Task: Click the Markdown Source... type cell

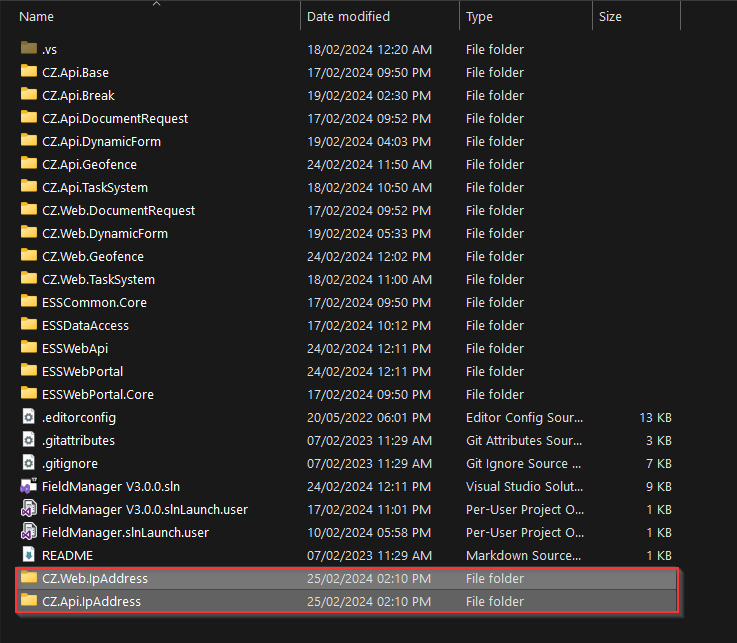Action: click(524, 557)
